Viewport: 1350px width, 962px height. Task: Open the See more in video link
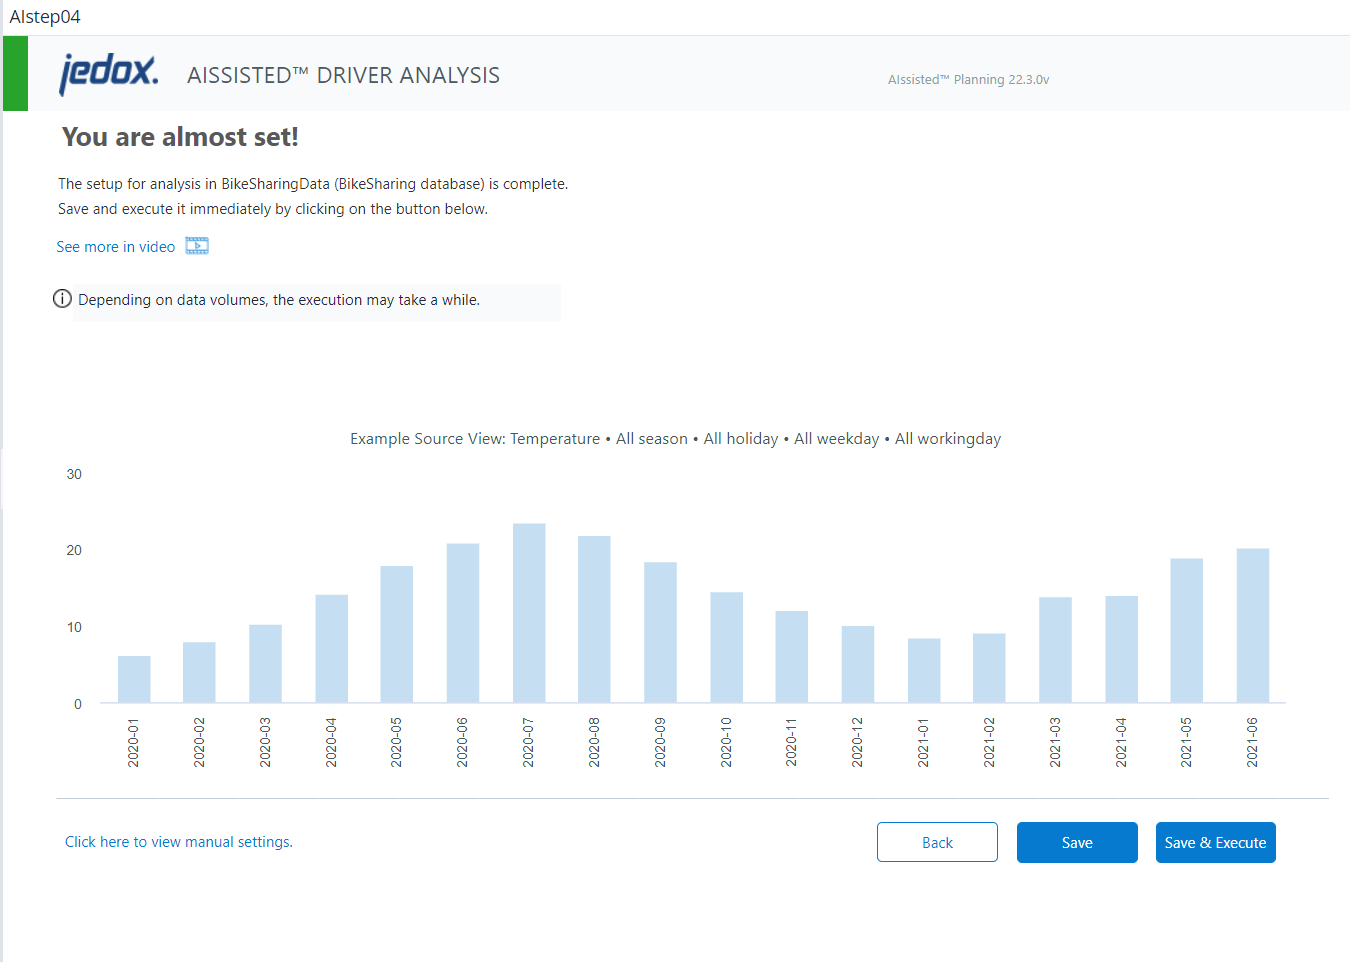[116, 247]
